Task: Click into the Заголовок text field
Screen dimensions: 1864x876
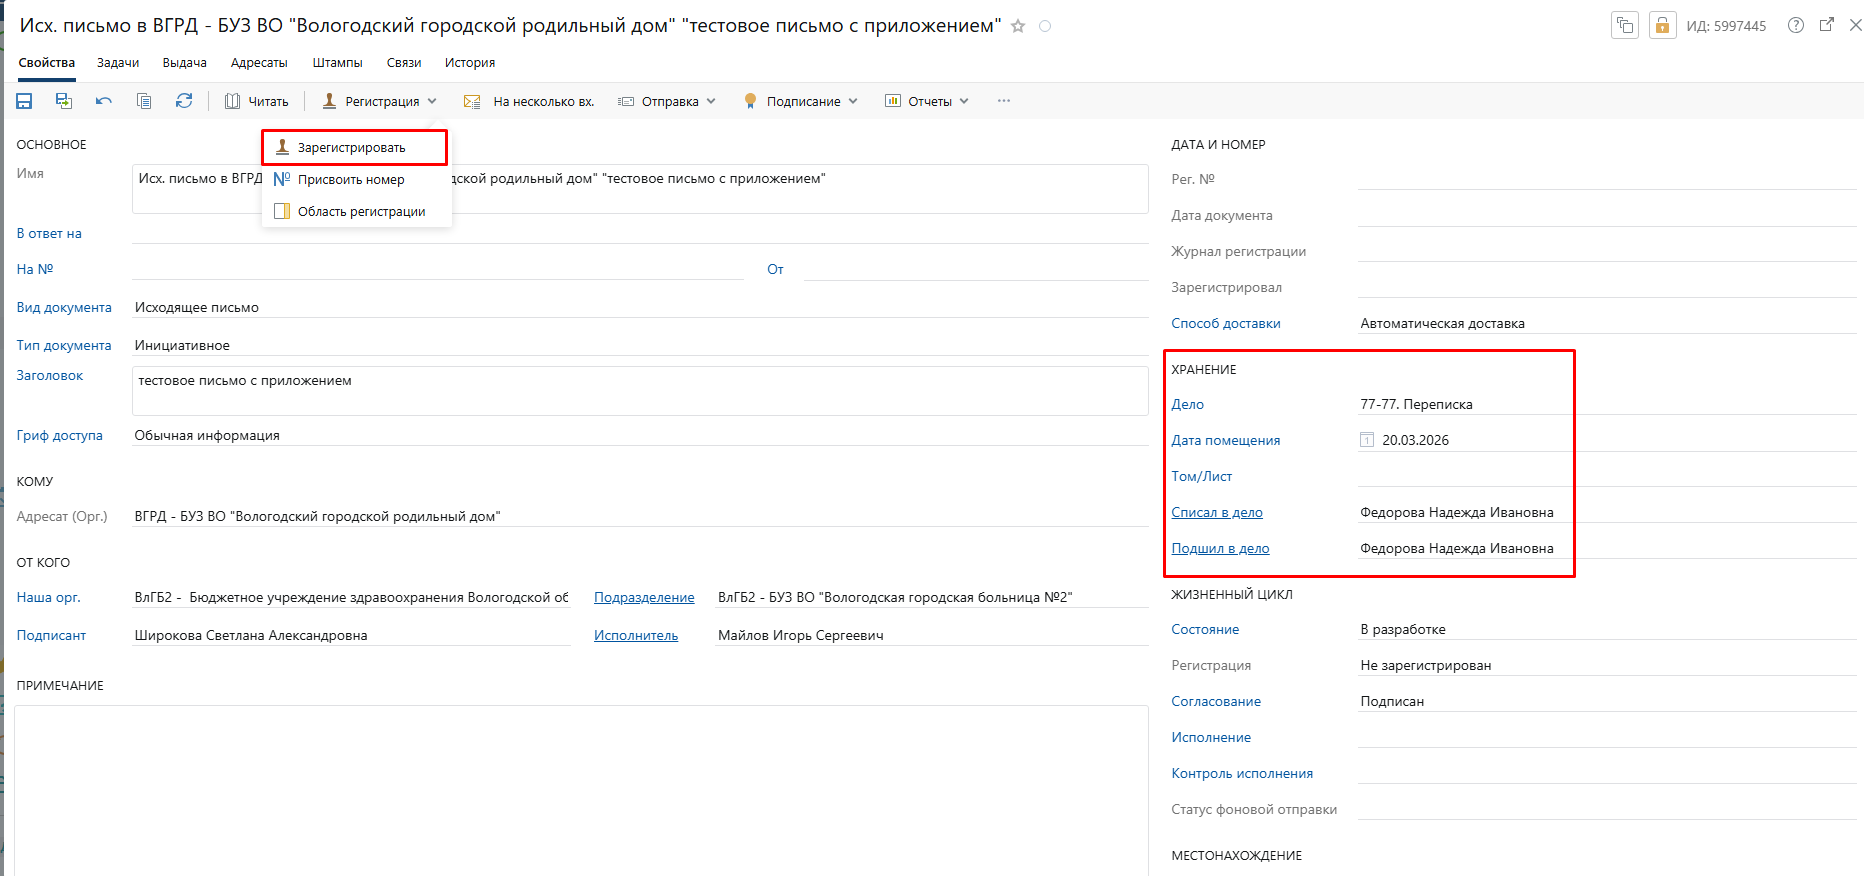Action: click(x=640, y=391)
